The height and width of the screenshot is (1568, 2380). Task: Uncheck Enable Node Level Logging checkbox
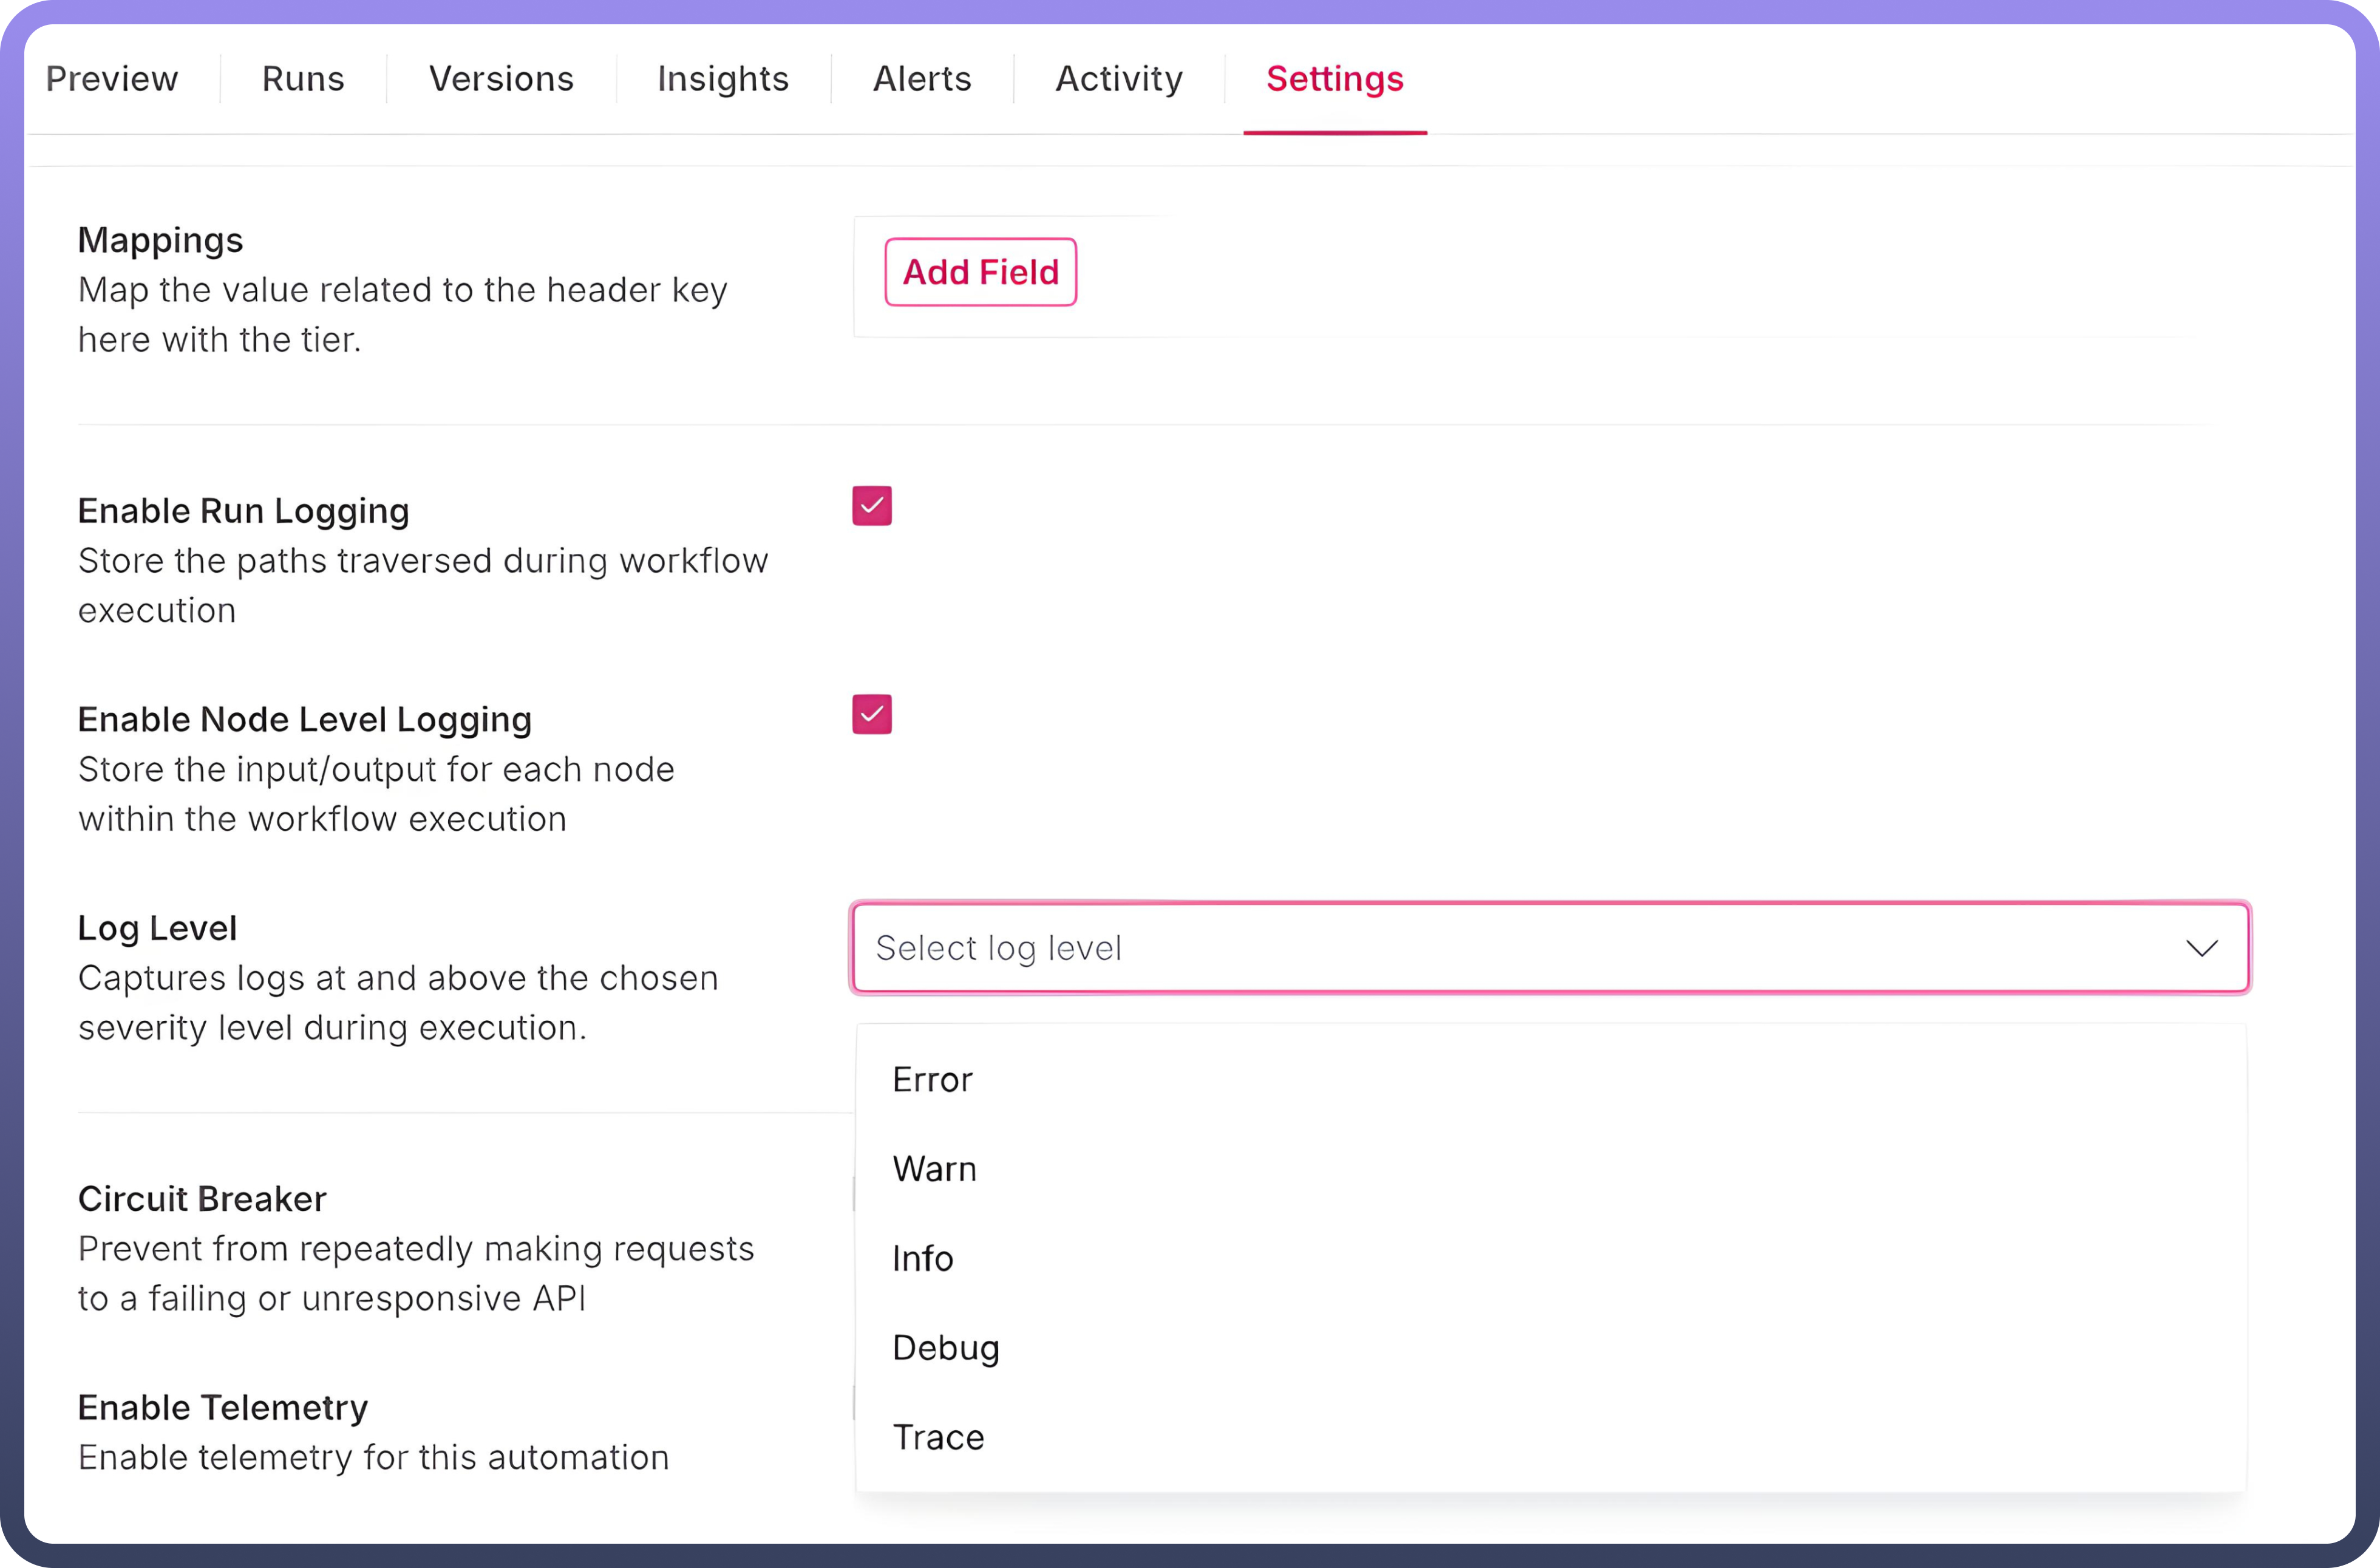pyautogui.click(x=871, y=715)
